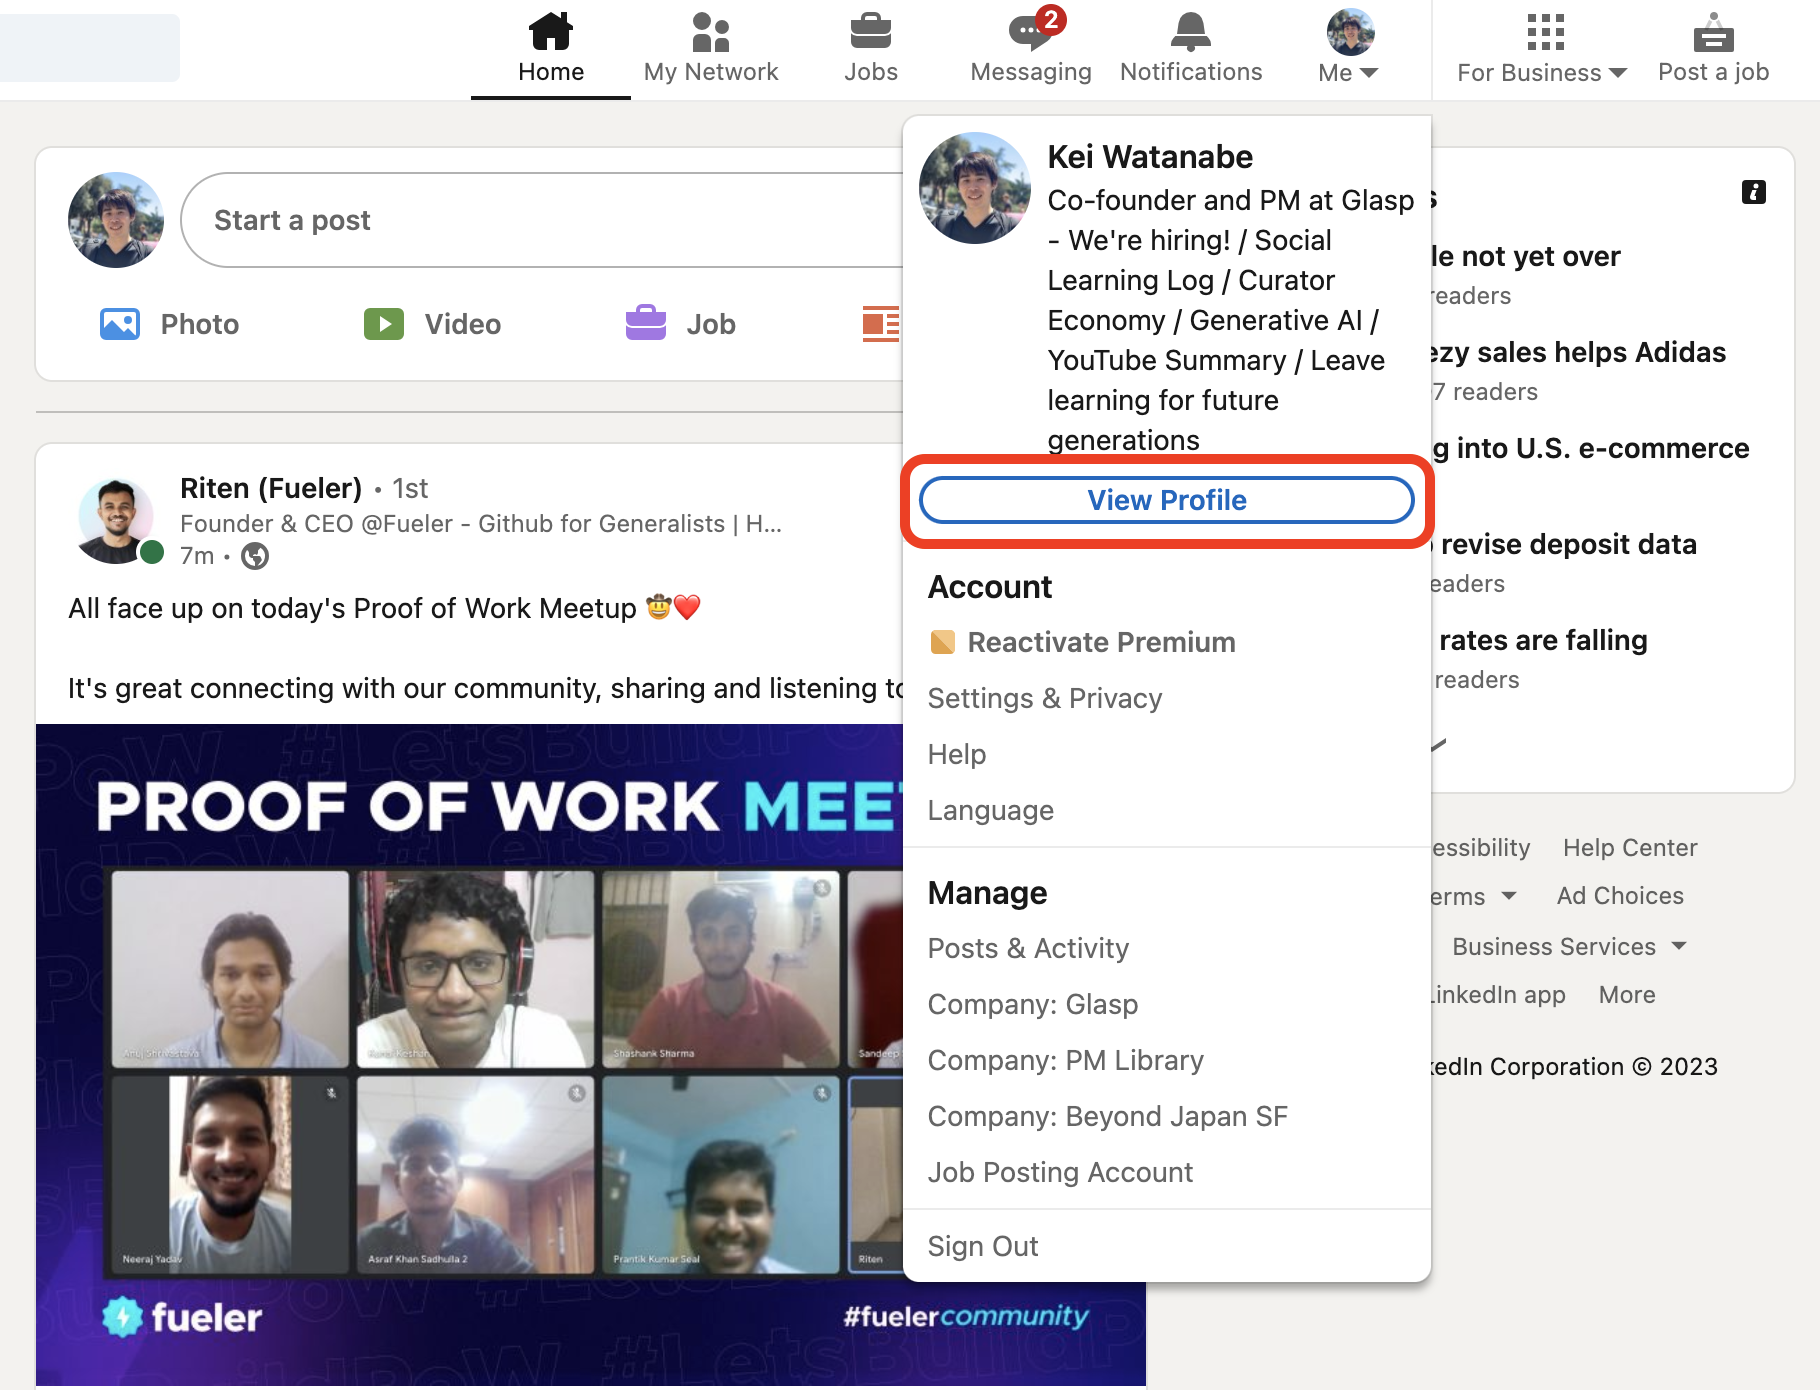
Task: Click the news info icon
Action: pos(1753,192)
